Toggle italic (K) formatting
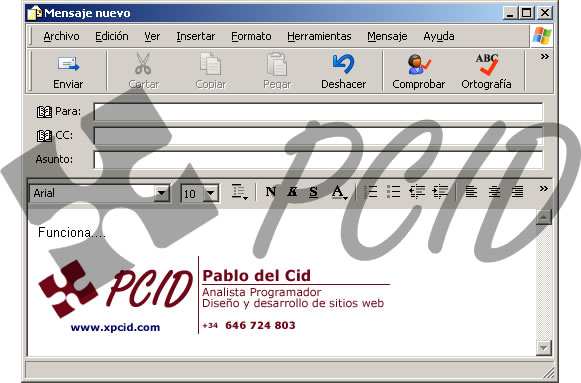 pyautogui.click(x=292, y=192)
